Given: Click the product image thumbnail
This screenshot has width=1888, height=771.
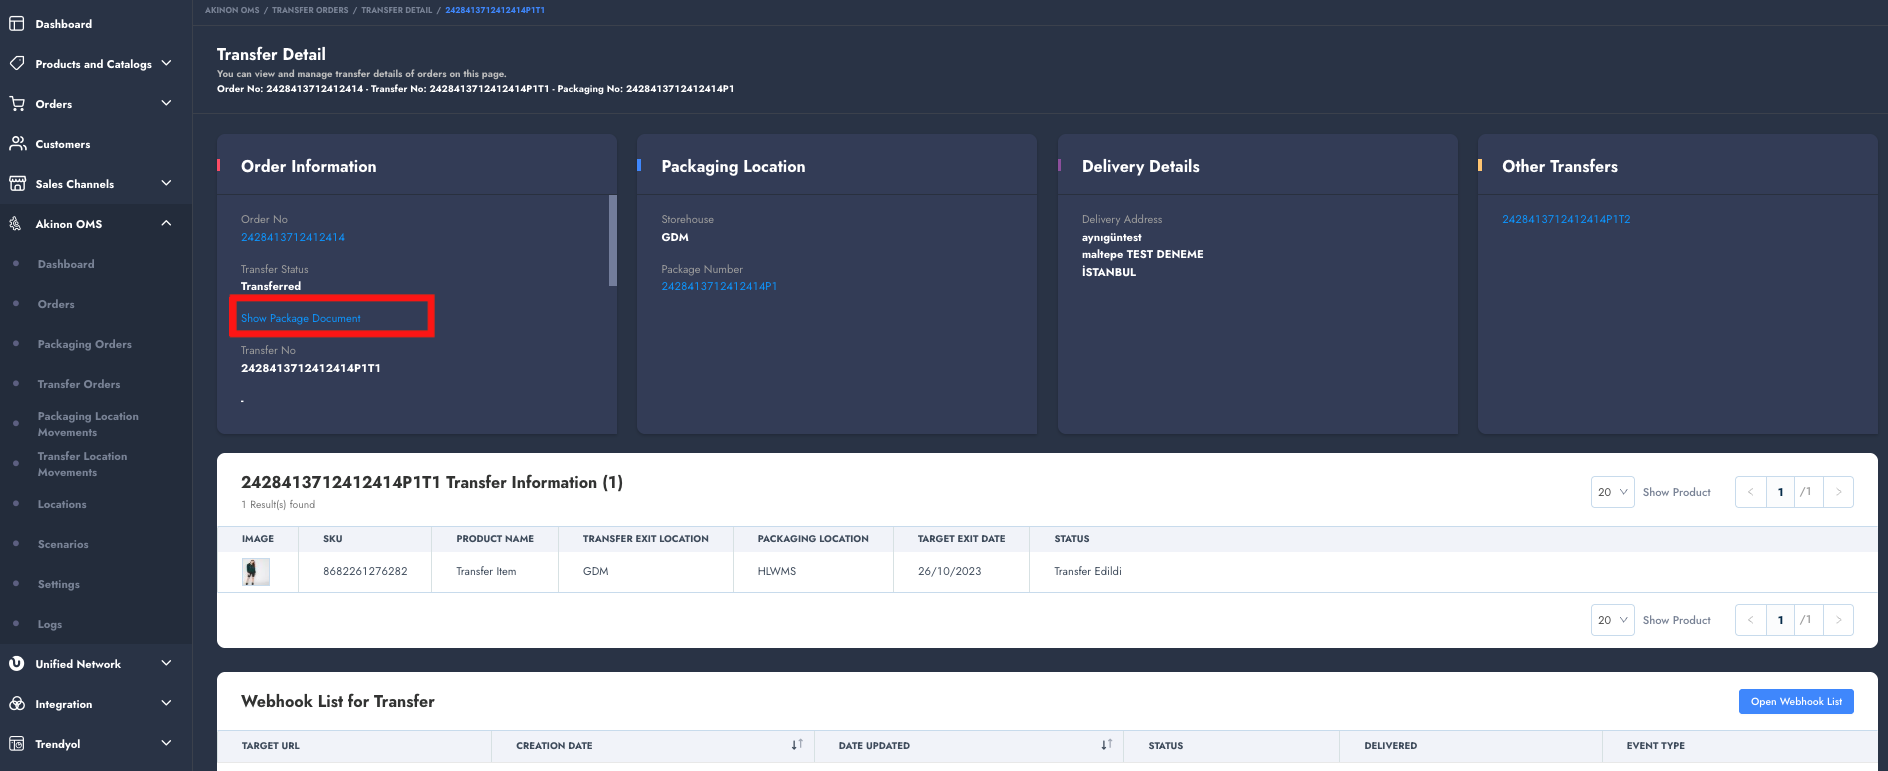Looking at the screenshot, I should (256, 572).
